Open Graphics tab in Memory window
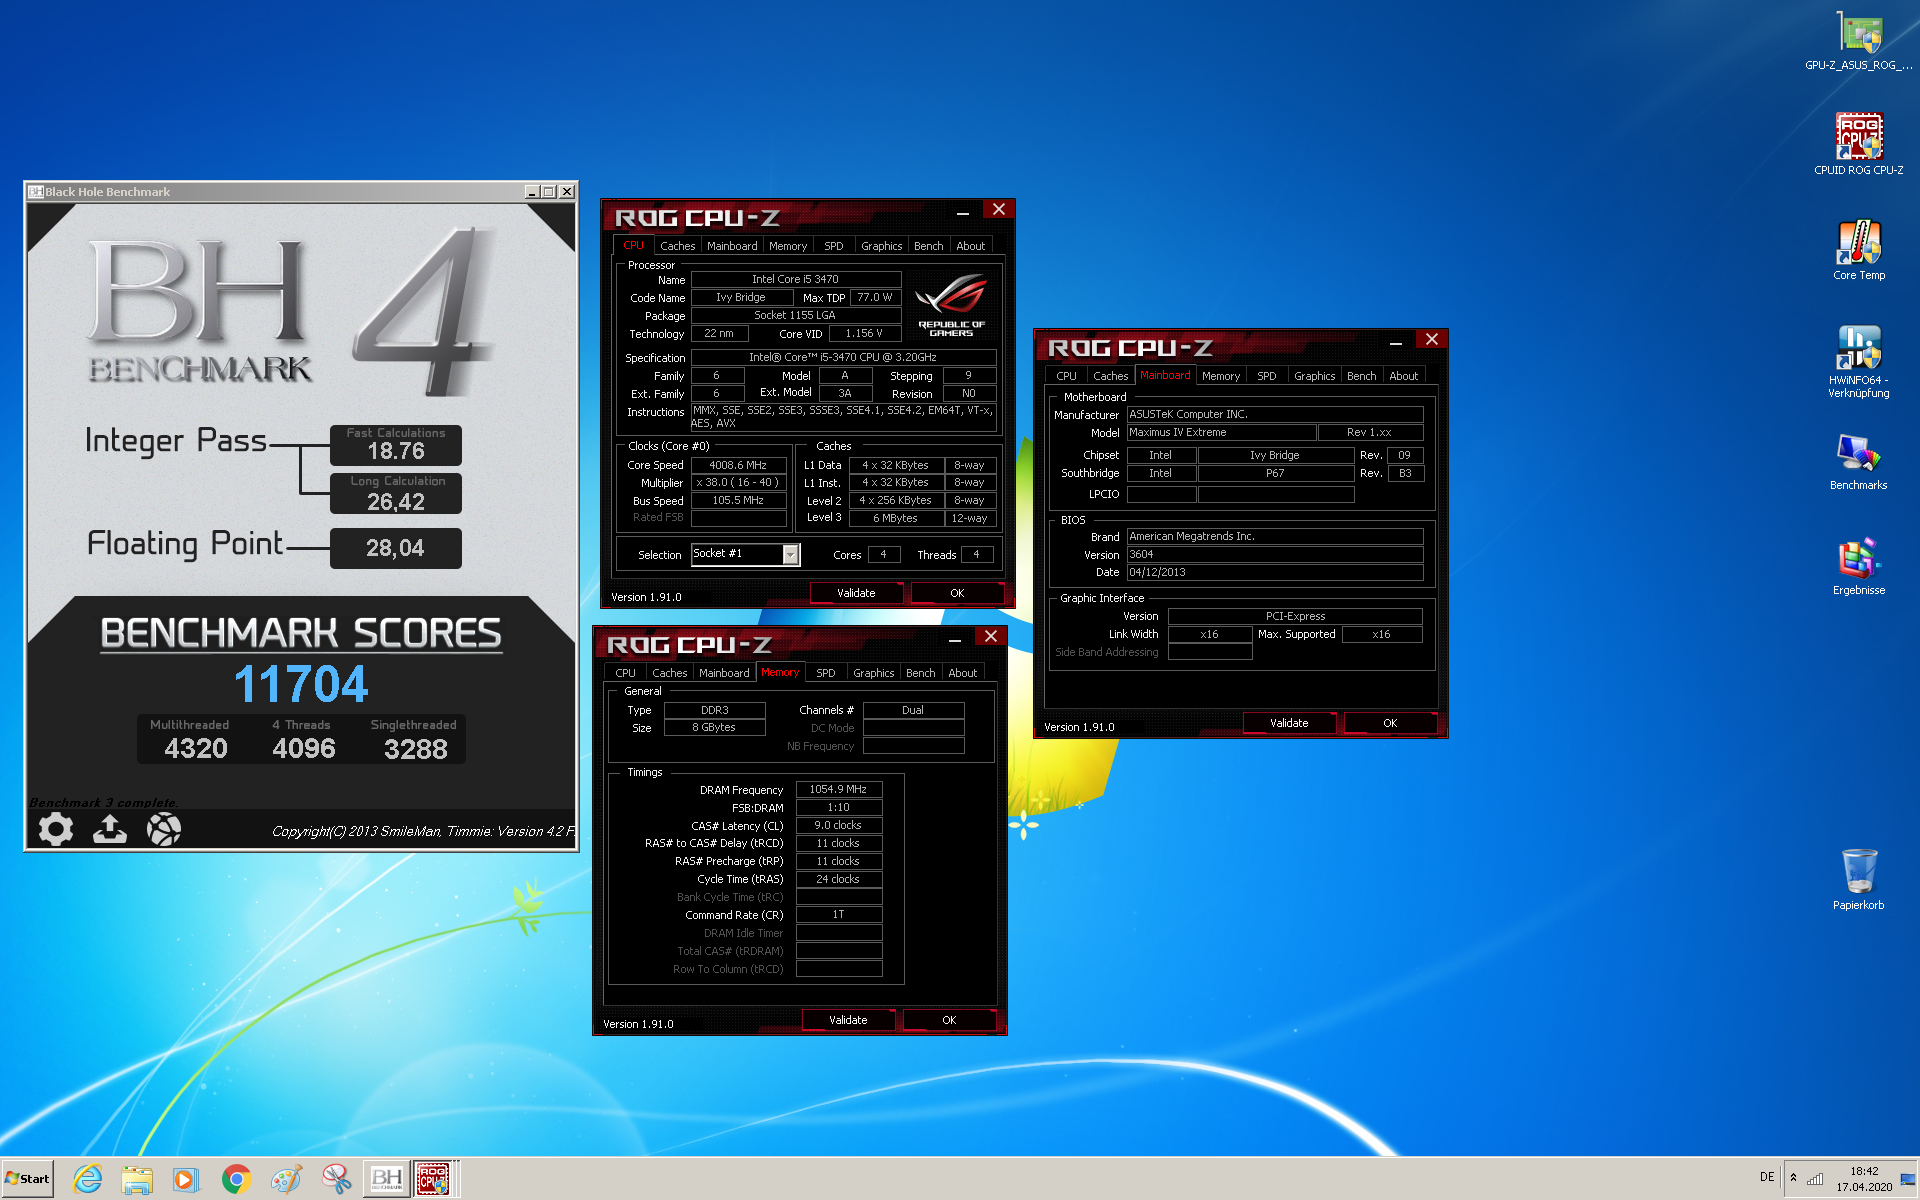1920x1200 pixels. tap(874, 673)
